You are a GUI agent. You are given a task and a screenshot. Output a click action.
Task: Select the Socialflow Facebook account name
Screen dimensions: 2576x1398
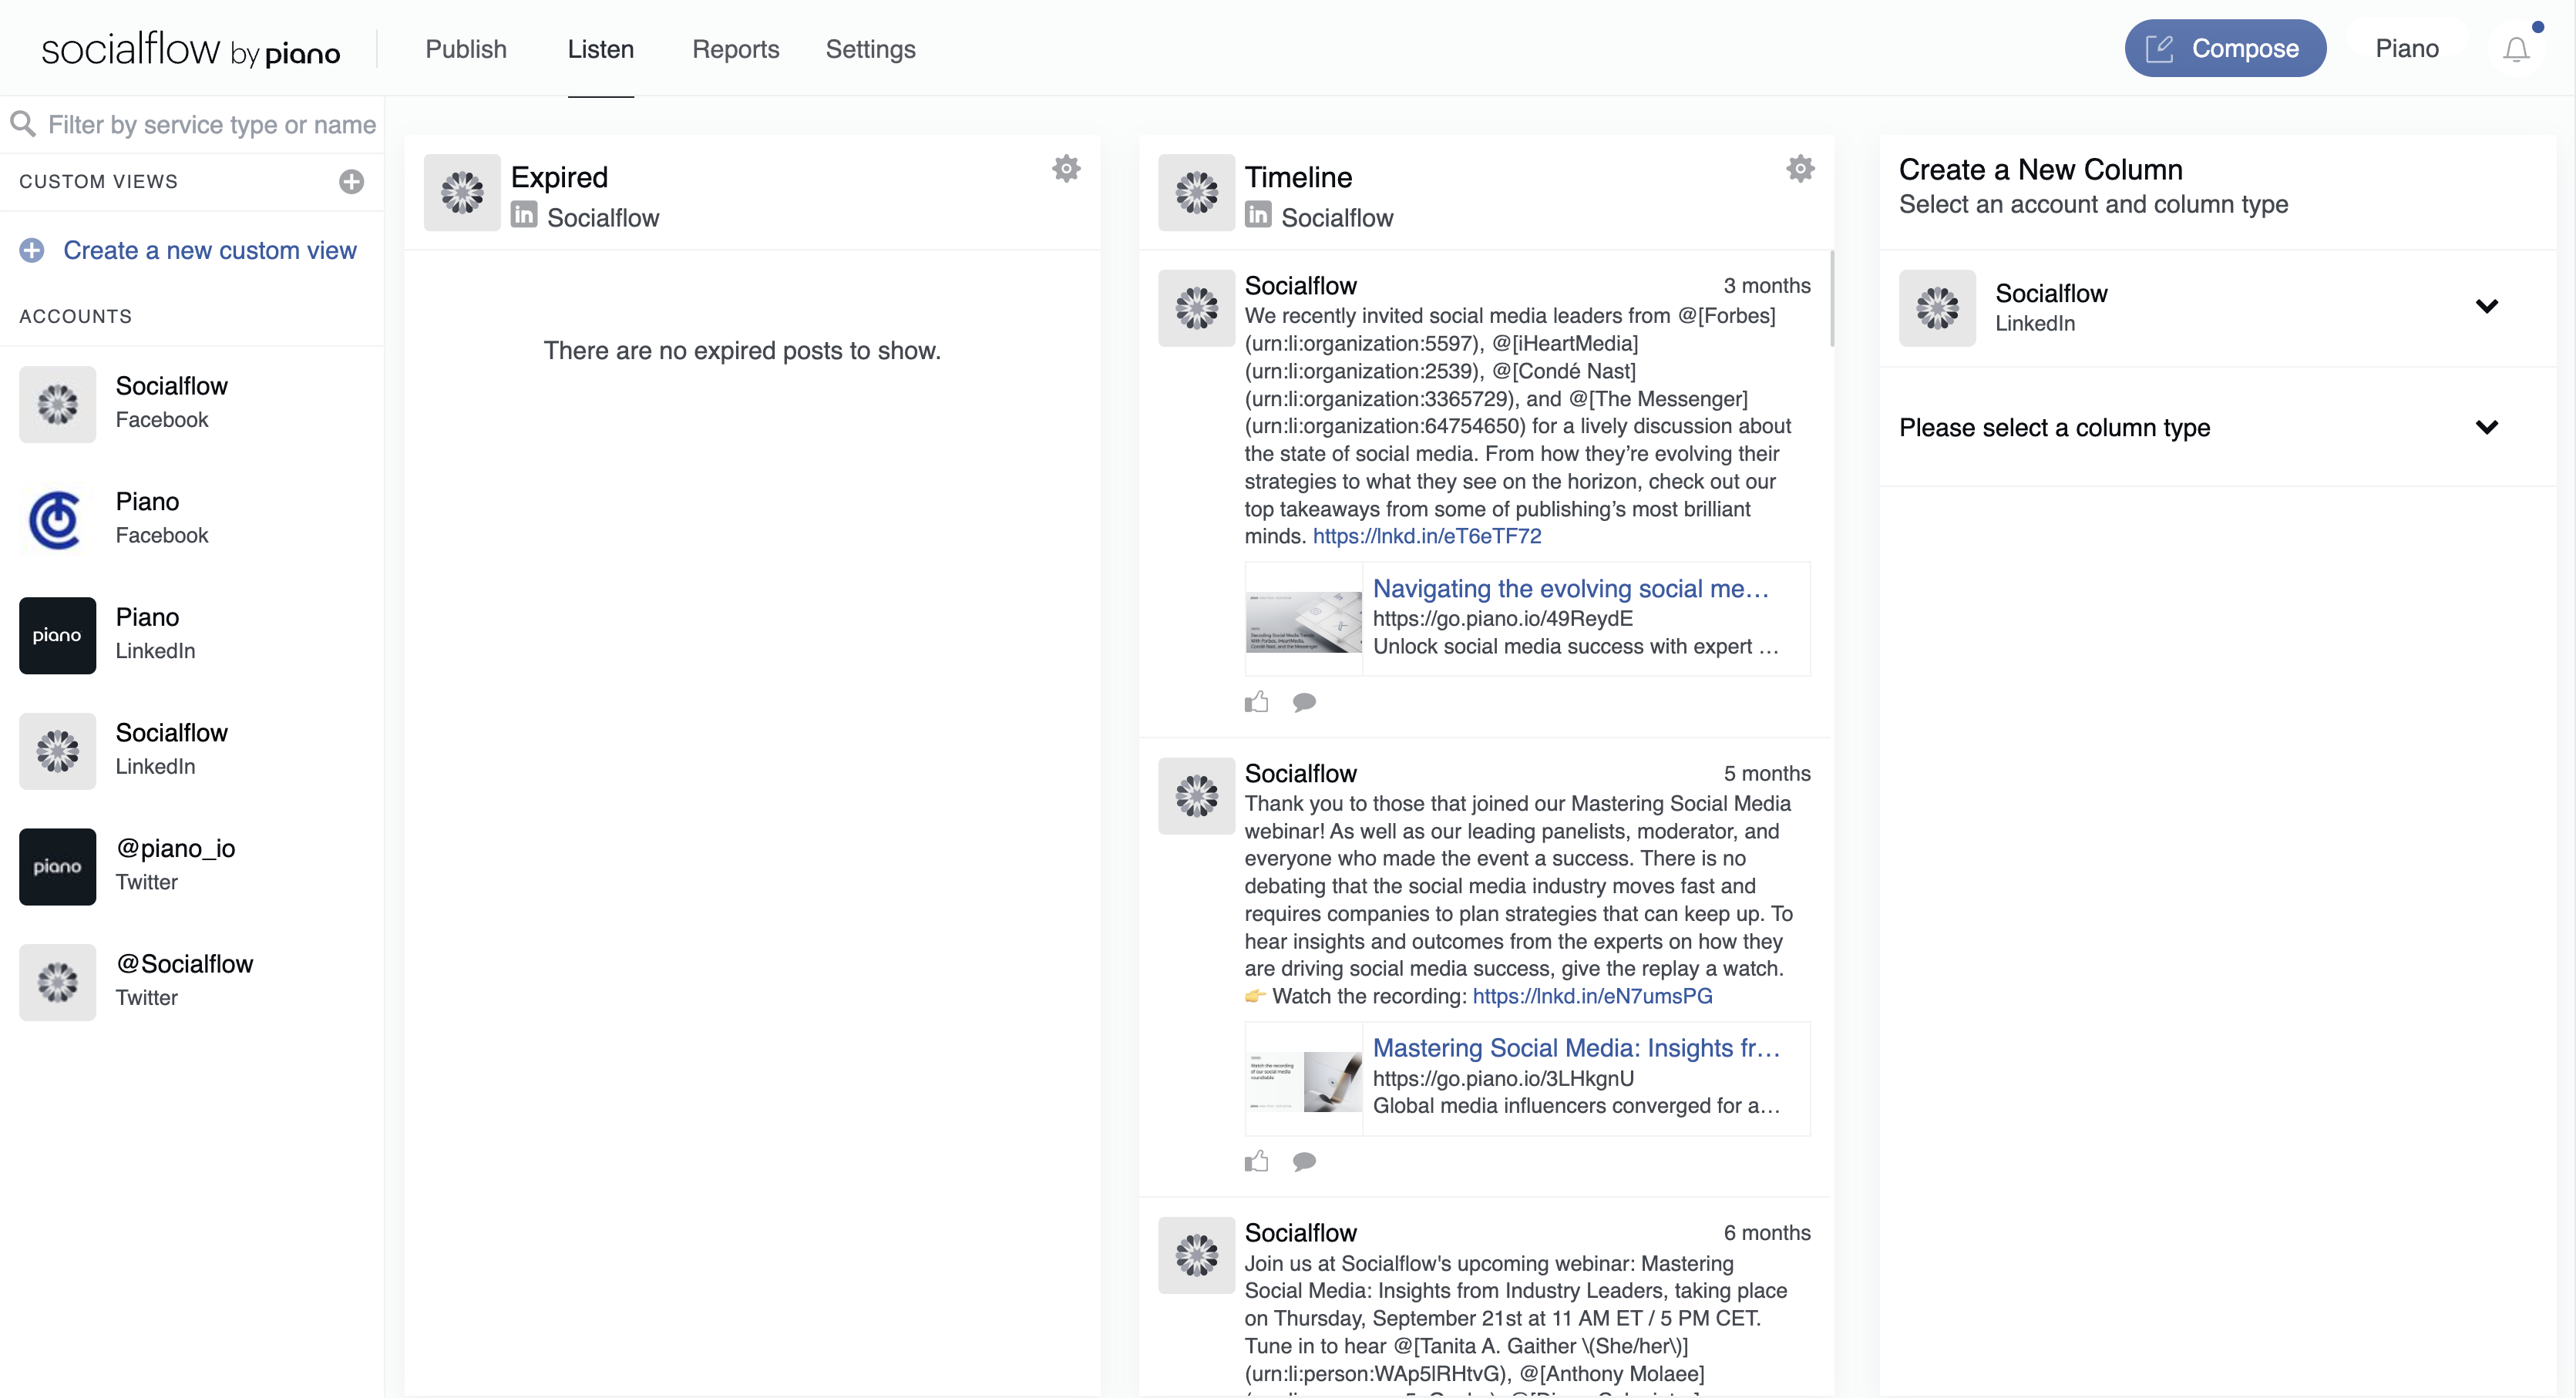(171, 386)
